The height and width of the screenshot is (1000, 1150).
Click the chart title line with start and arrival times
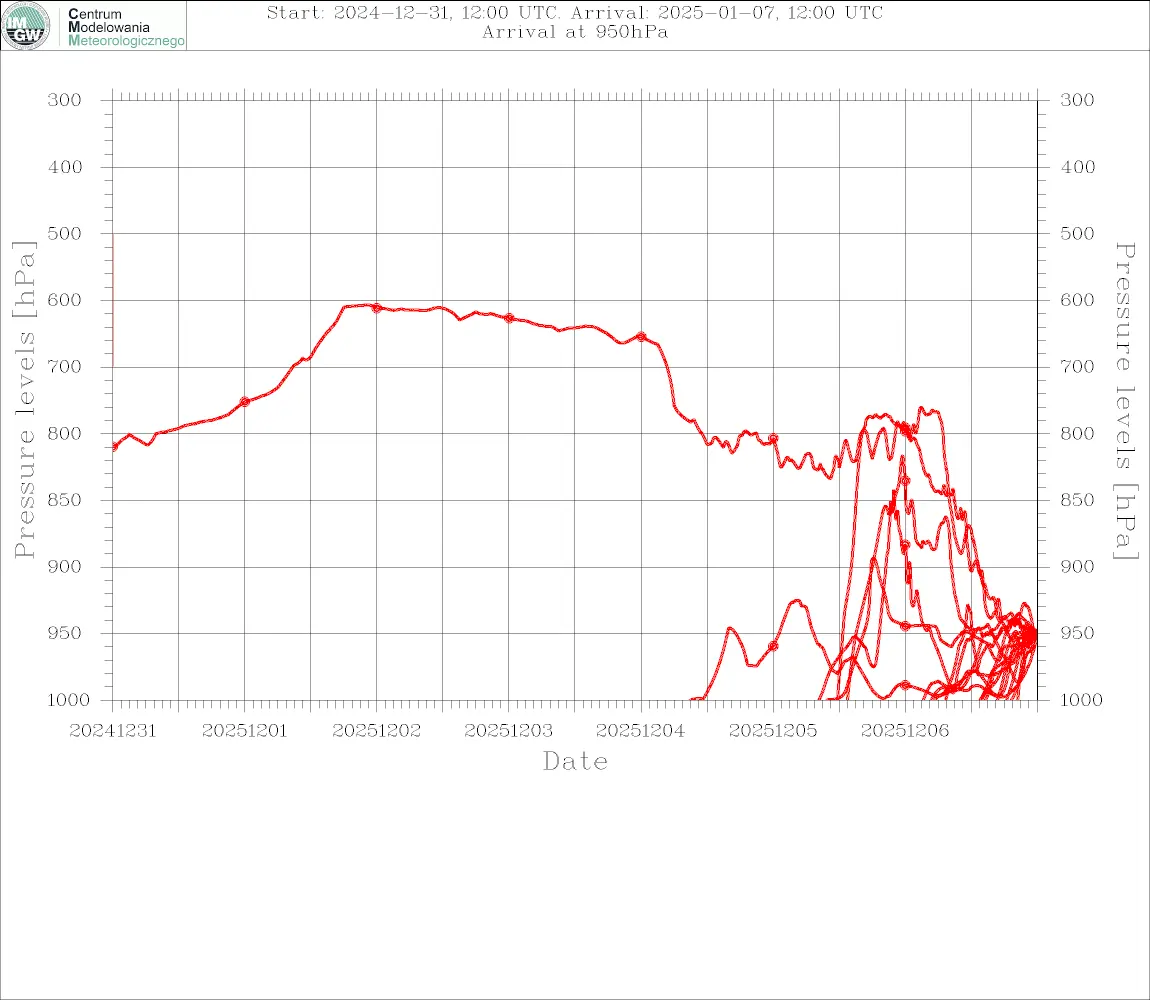(574, 12)
